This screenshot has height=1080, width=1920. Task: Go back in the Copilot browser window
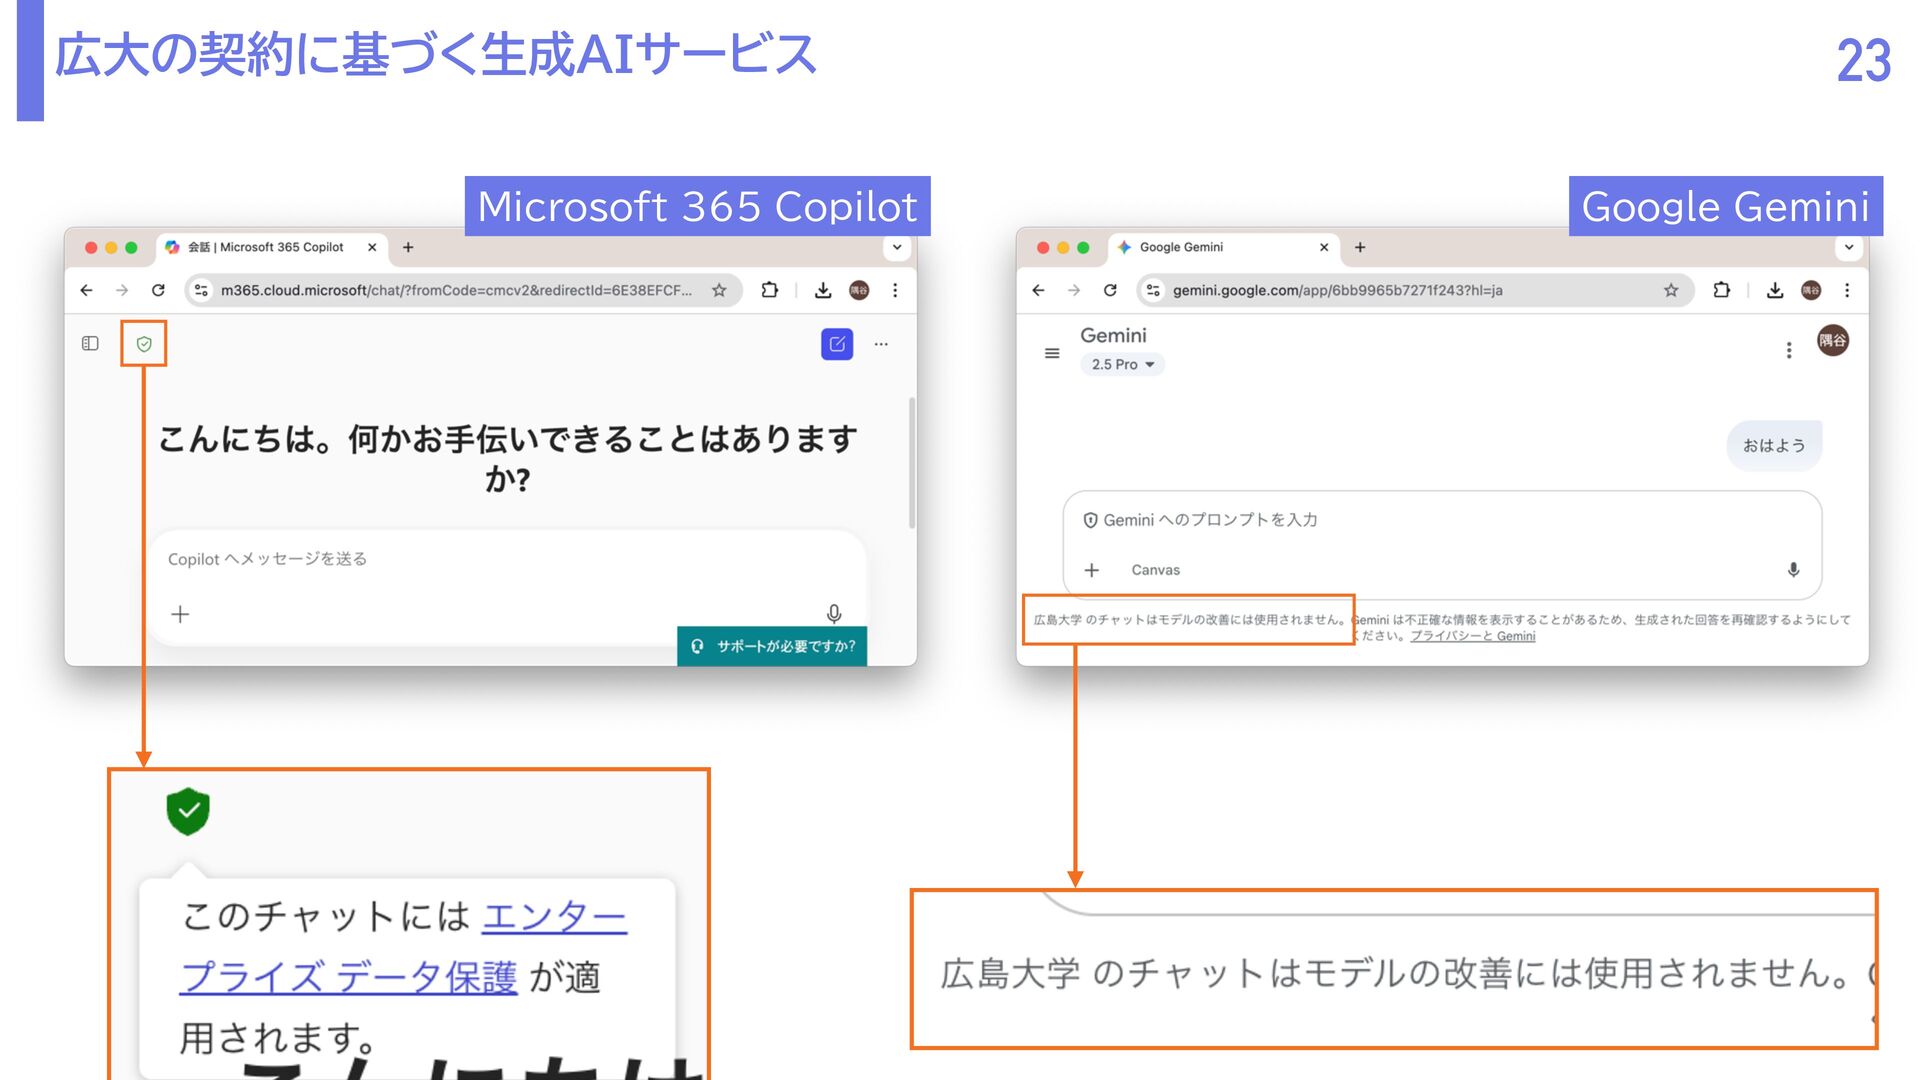point(87,290)
